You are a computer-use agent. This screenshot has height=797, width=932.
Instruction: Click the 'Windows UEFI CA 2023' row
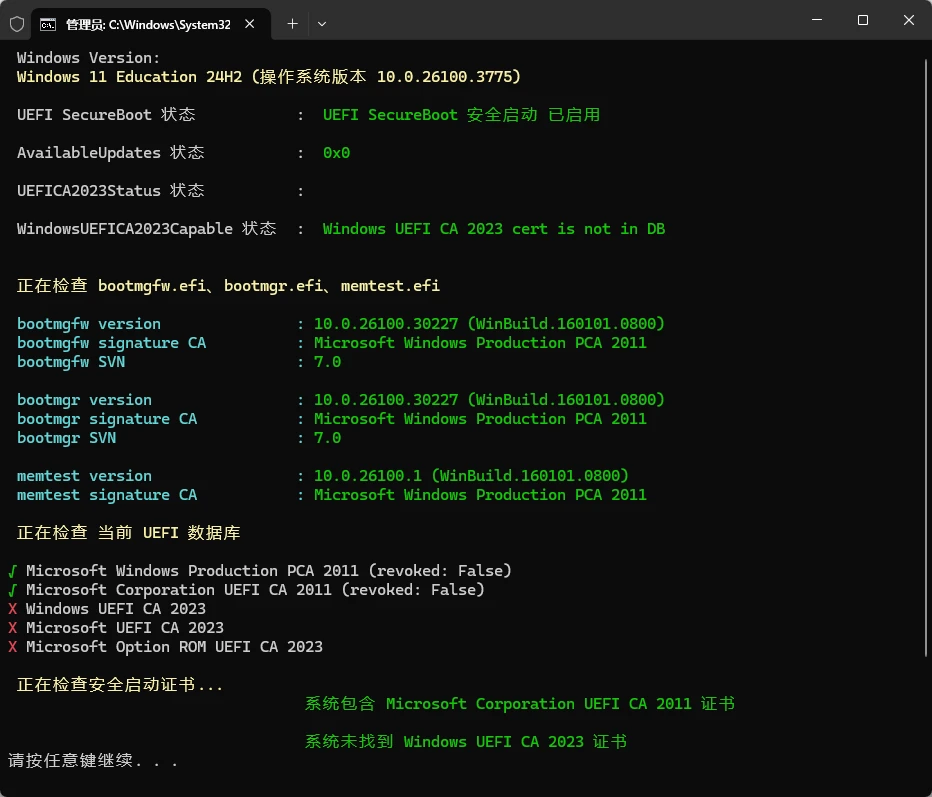[x=107, y=609]
